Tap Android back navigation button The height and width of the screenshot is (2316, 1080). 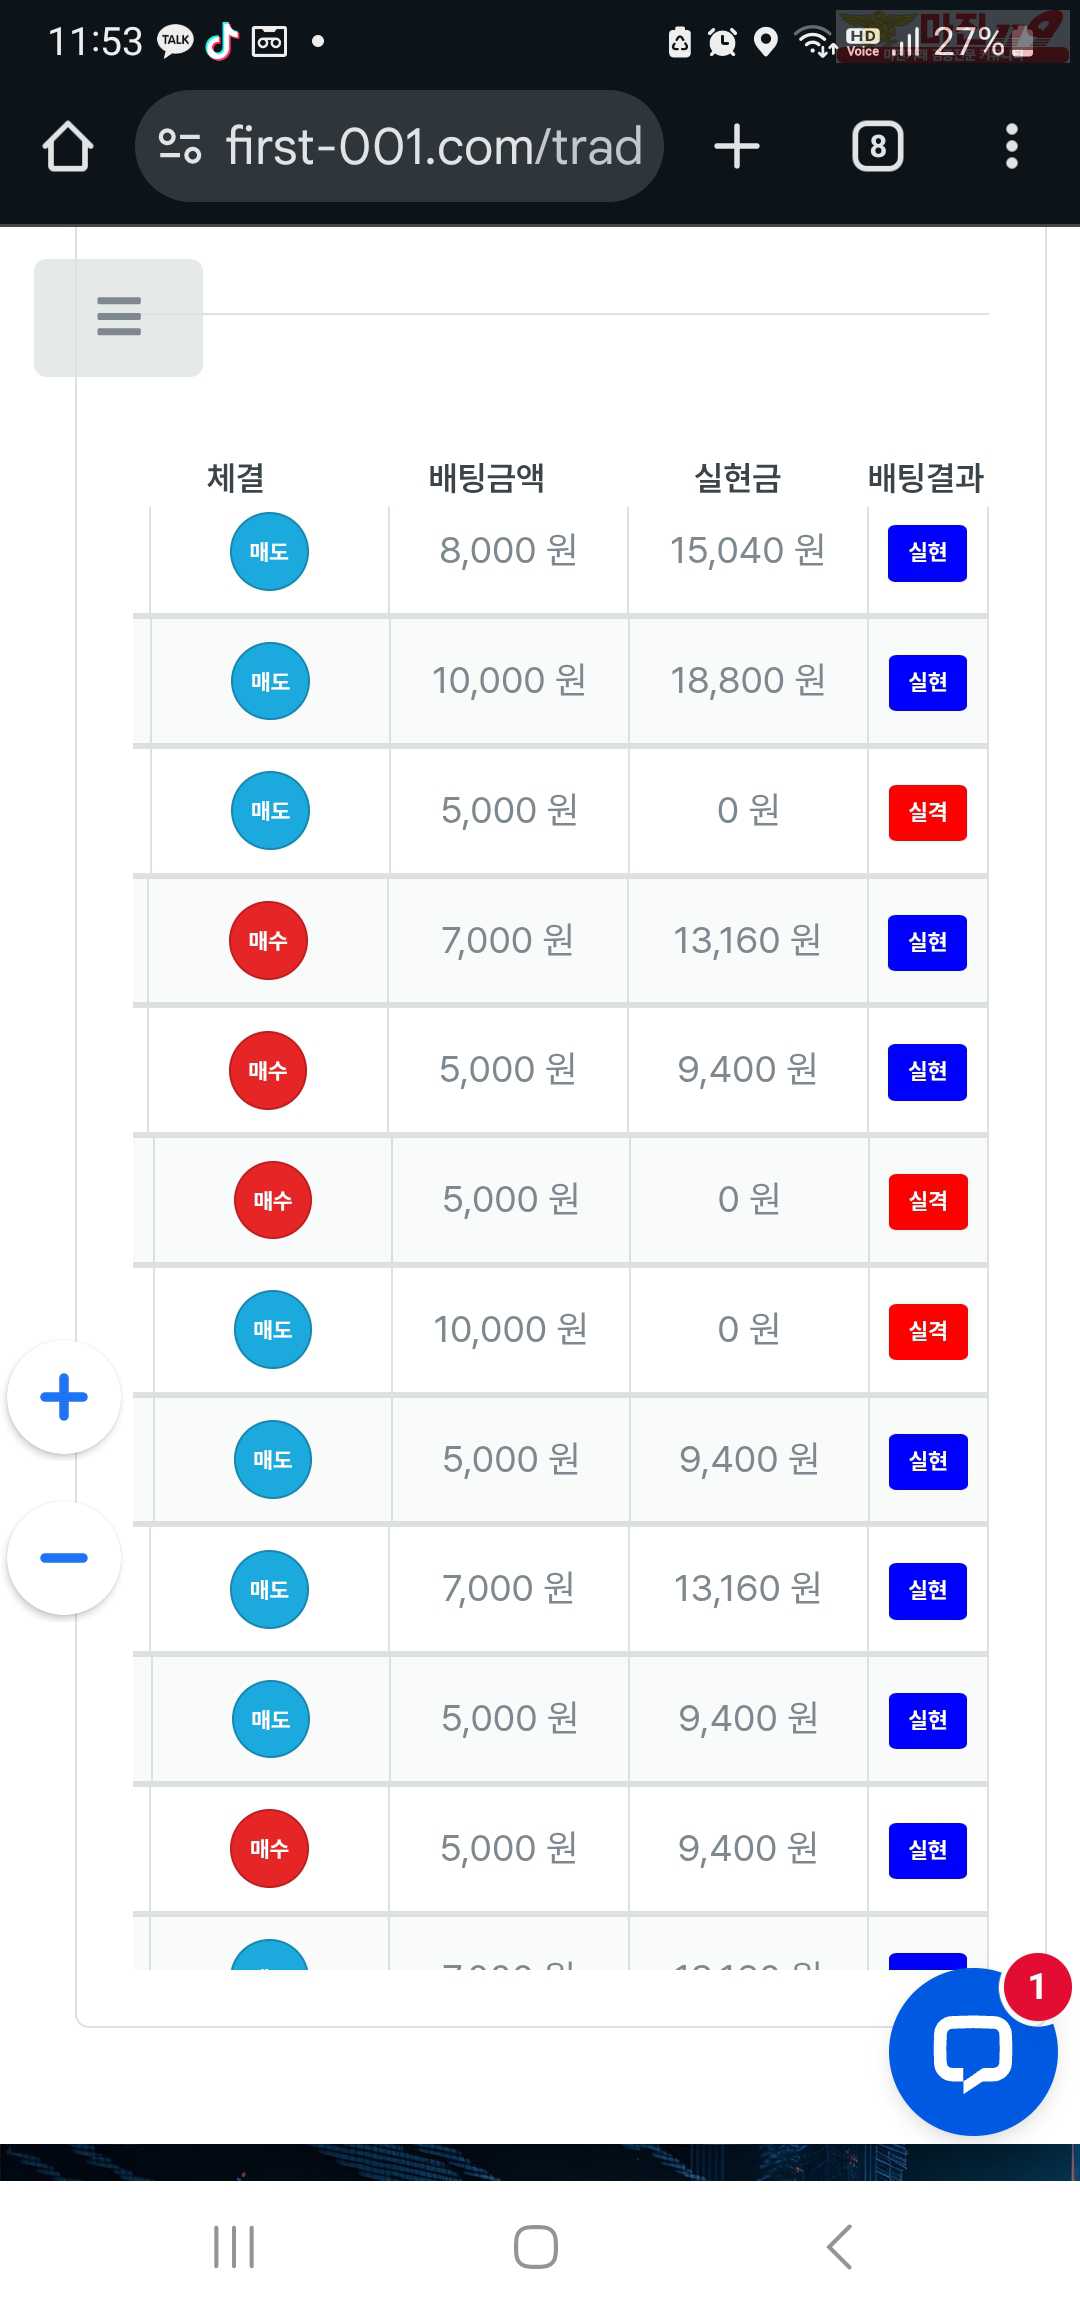(840, 2247)
